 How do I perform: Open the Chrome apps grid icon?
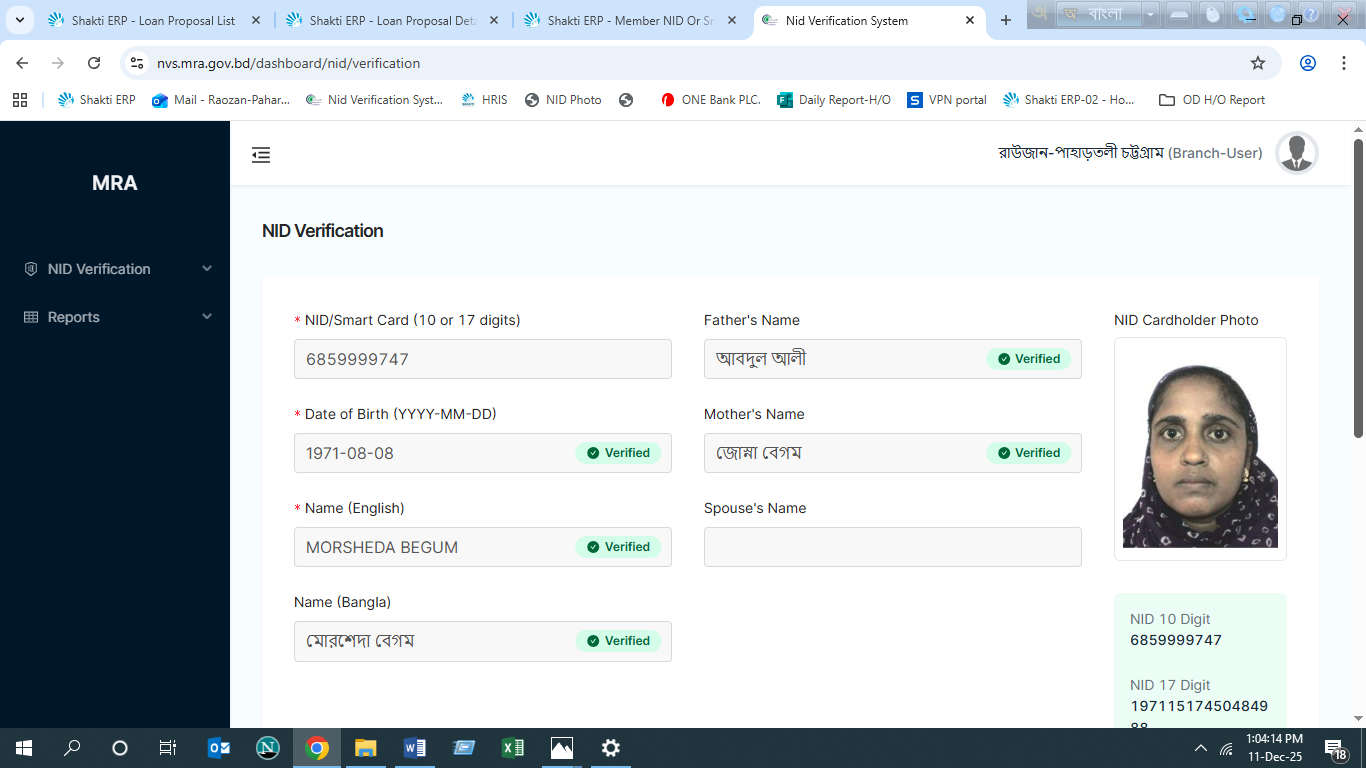[19, 100]
